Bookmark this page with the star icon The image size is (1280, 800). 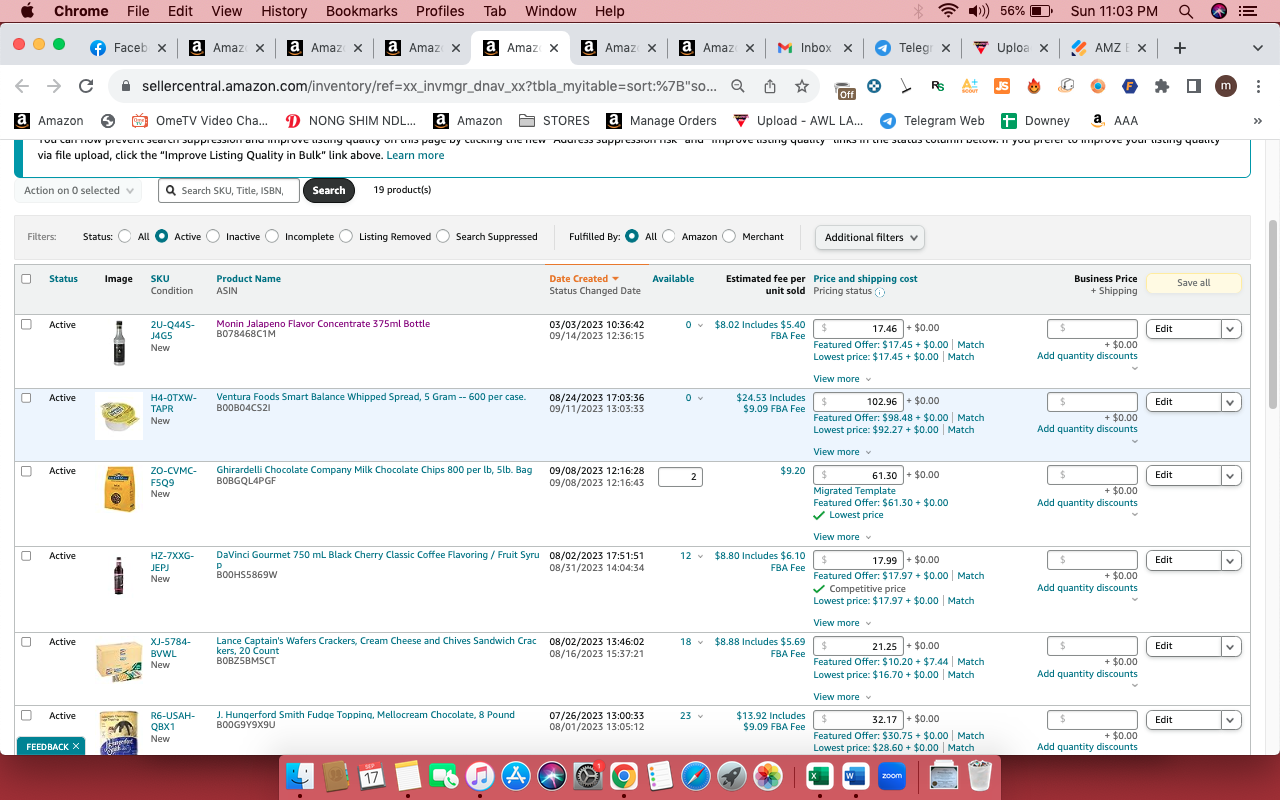(x=802, y=86)
